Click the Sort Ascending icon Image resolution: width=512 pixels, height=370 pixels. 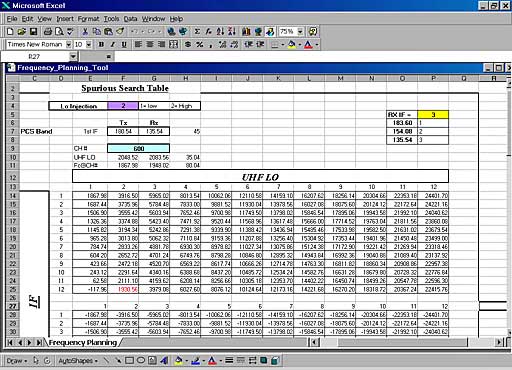[220, 32]
